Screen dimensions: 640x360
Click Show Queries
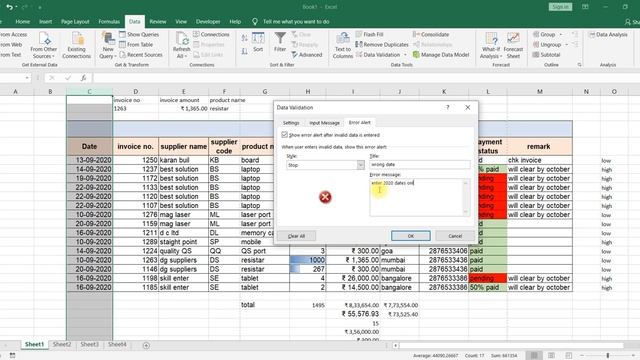click(x=139, y=34)
